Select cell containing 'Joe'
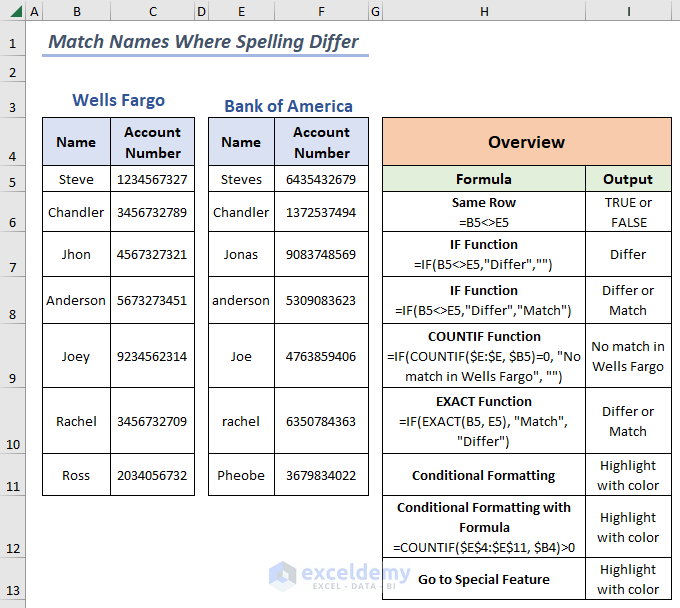Image resolution: width=680 pixels, height=608 pixels. click(241, 356)
